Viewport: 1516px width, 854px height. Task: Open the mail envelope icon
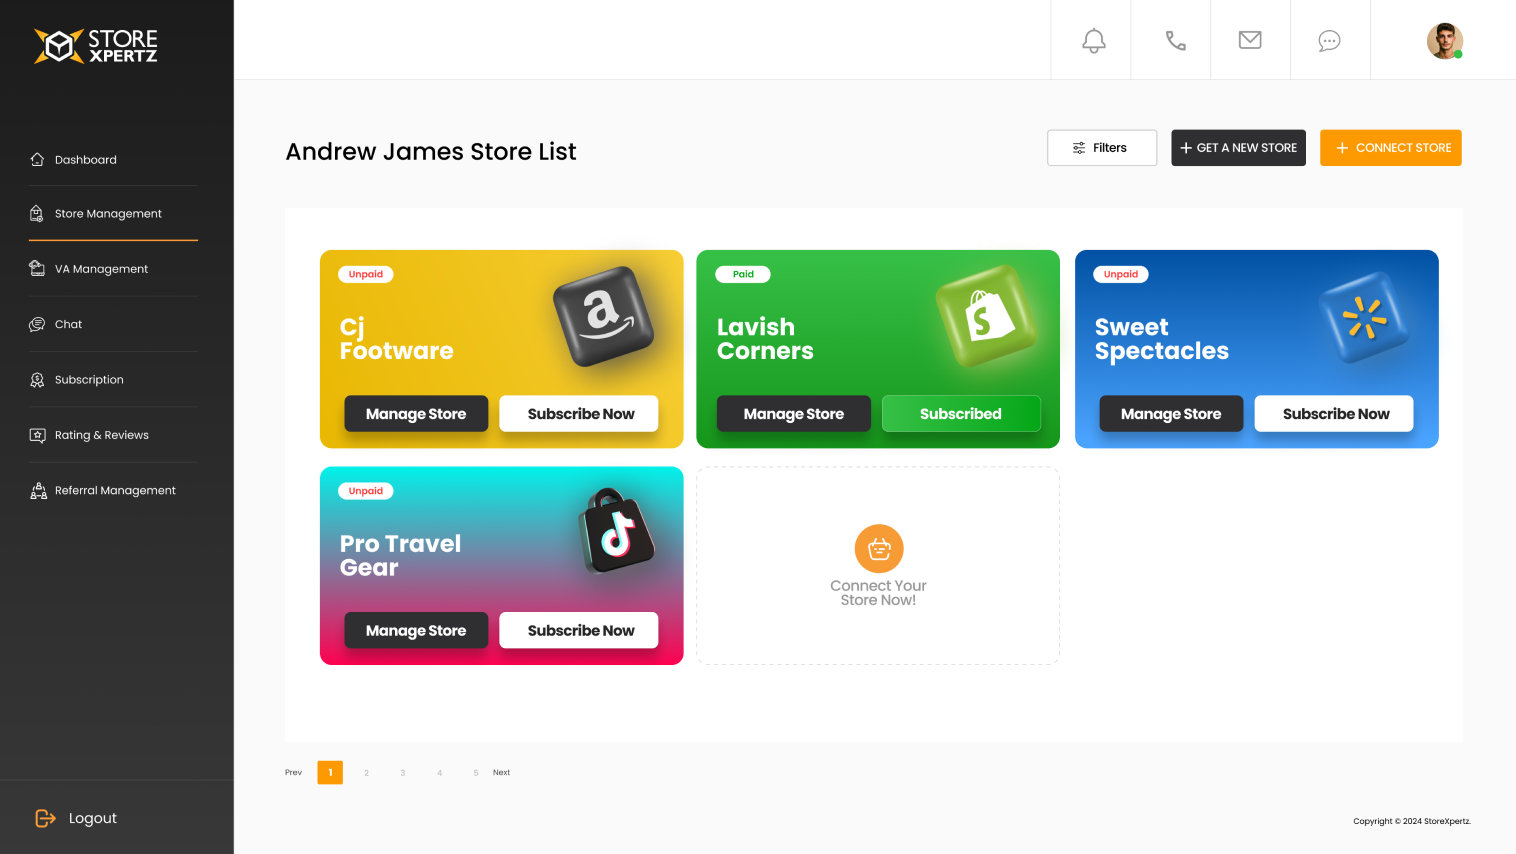1250,40
